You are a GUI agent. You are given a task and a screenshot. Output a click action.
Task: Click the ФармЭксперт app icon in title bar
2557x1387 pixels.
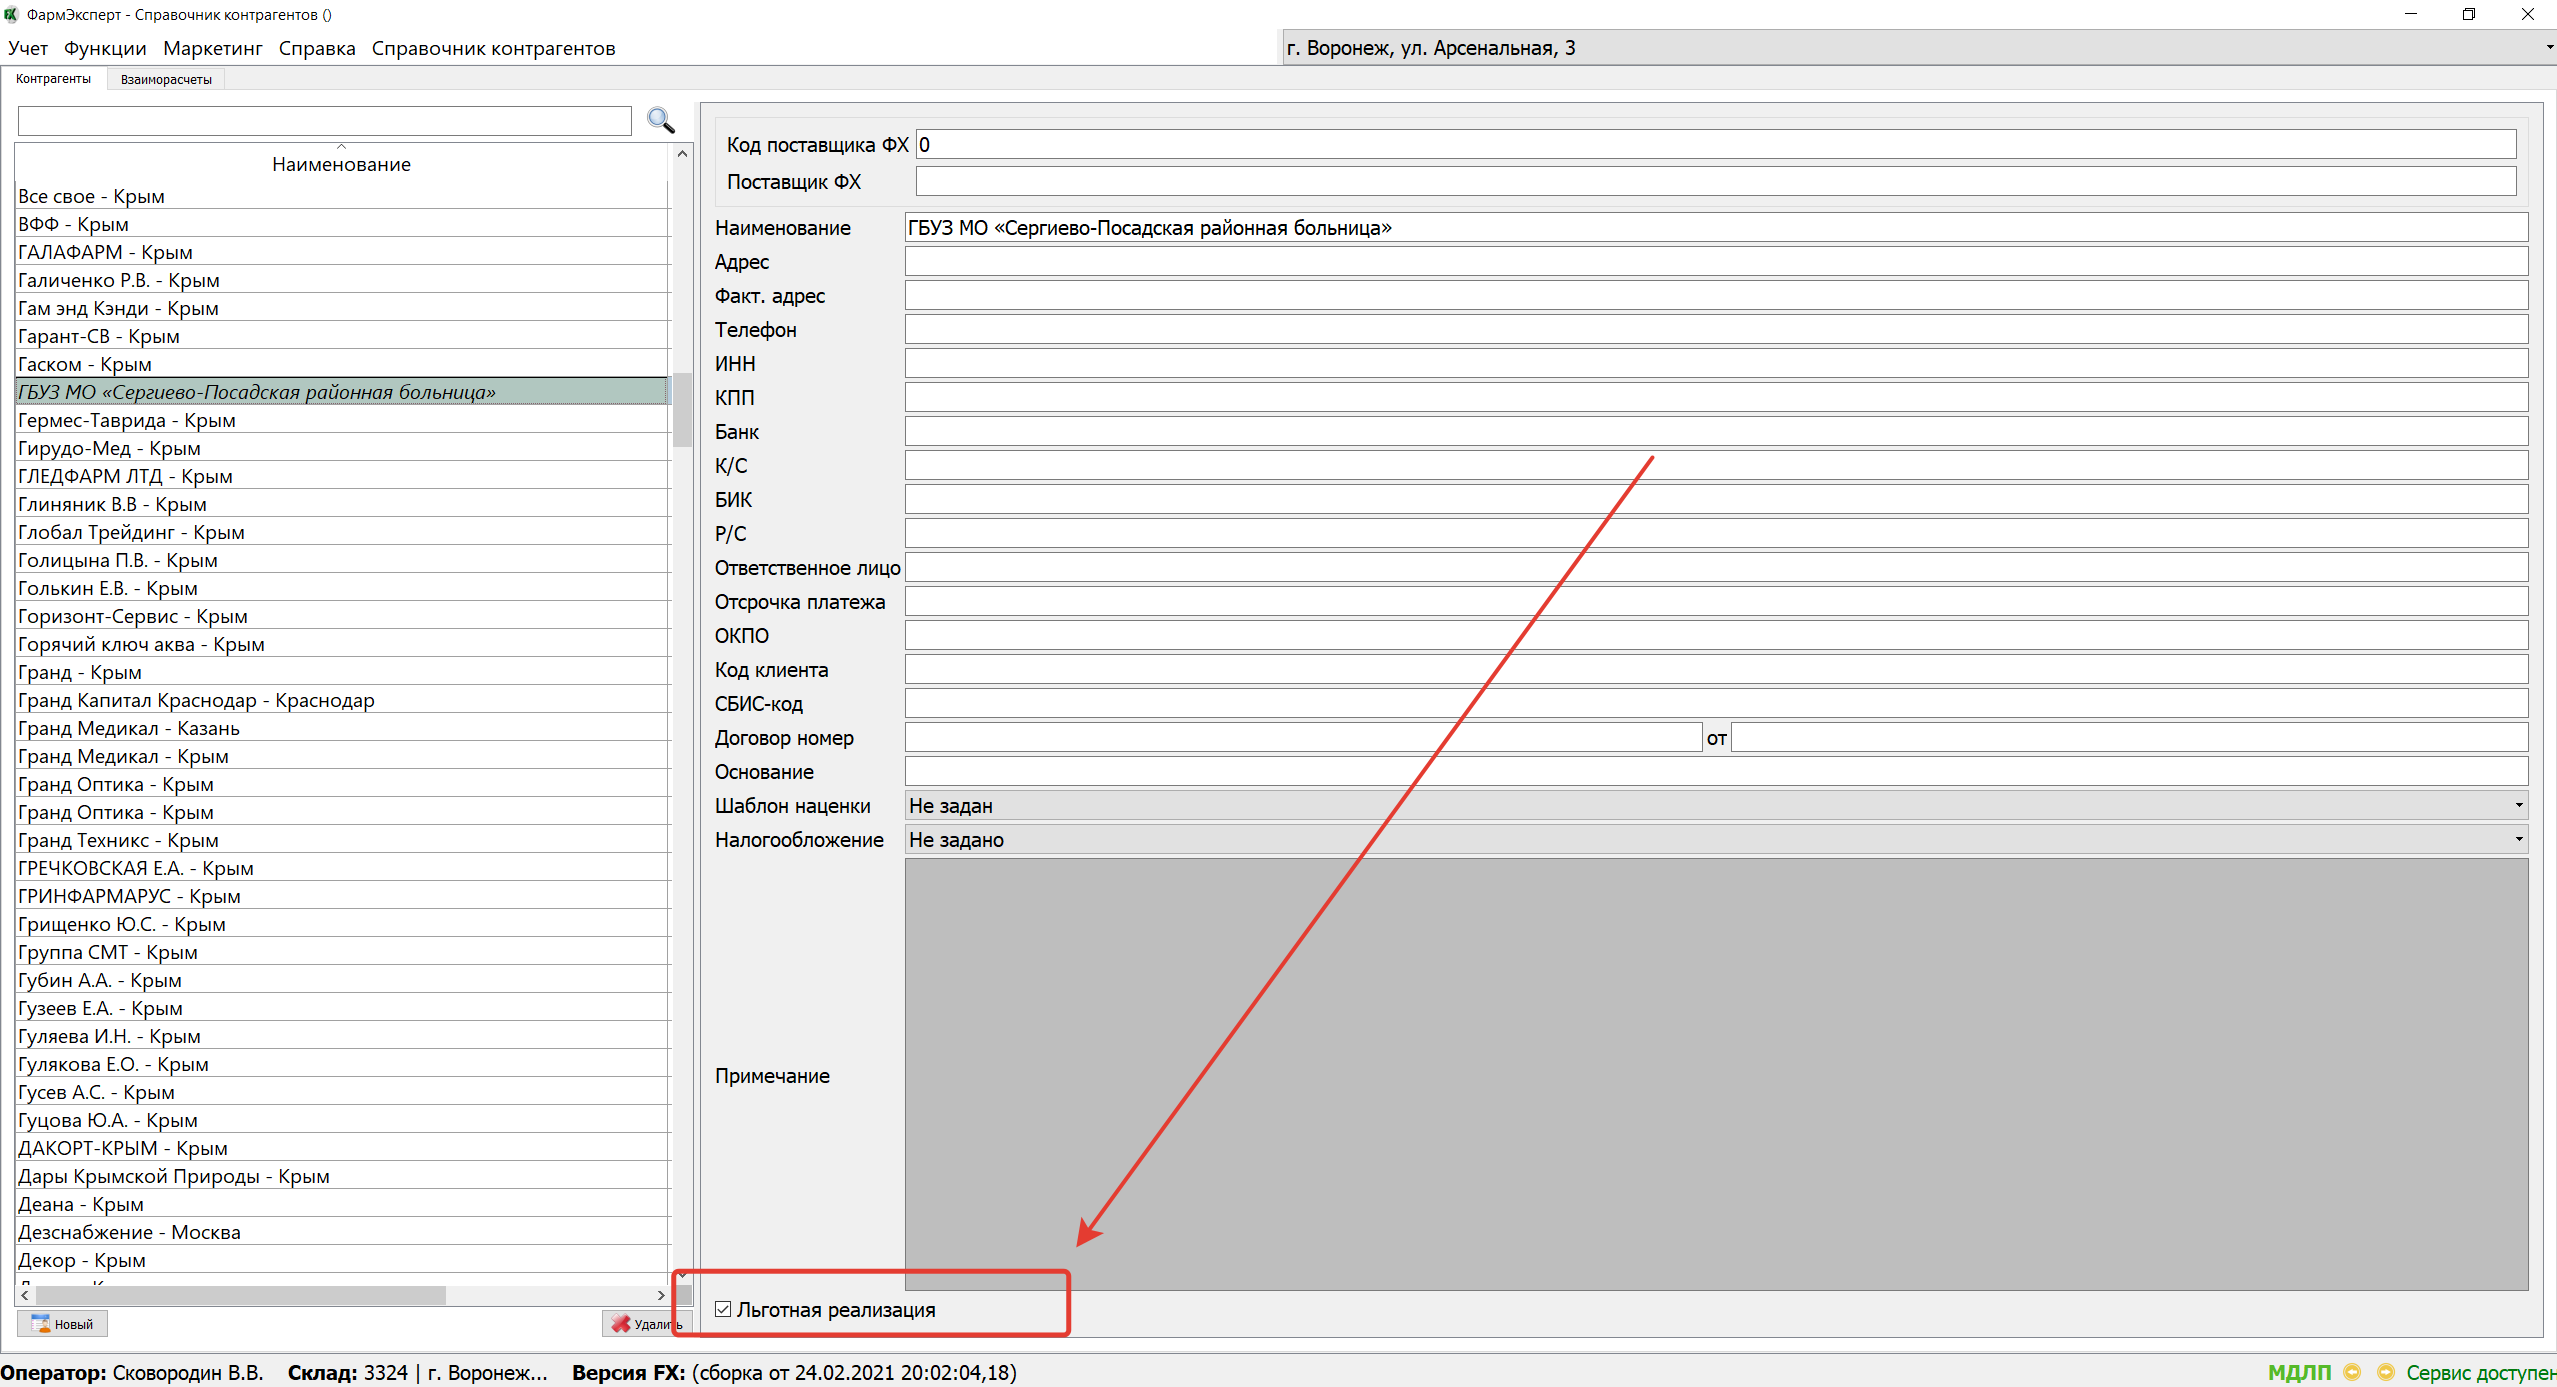coord(11,14)
